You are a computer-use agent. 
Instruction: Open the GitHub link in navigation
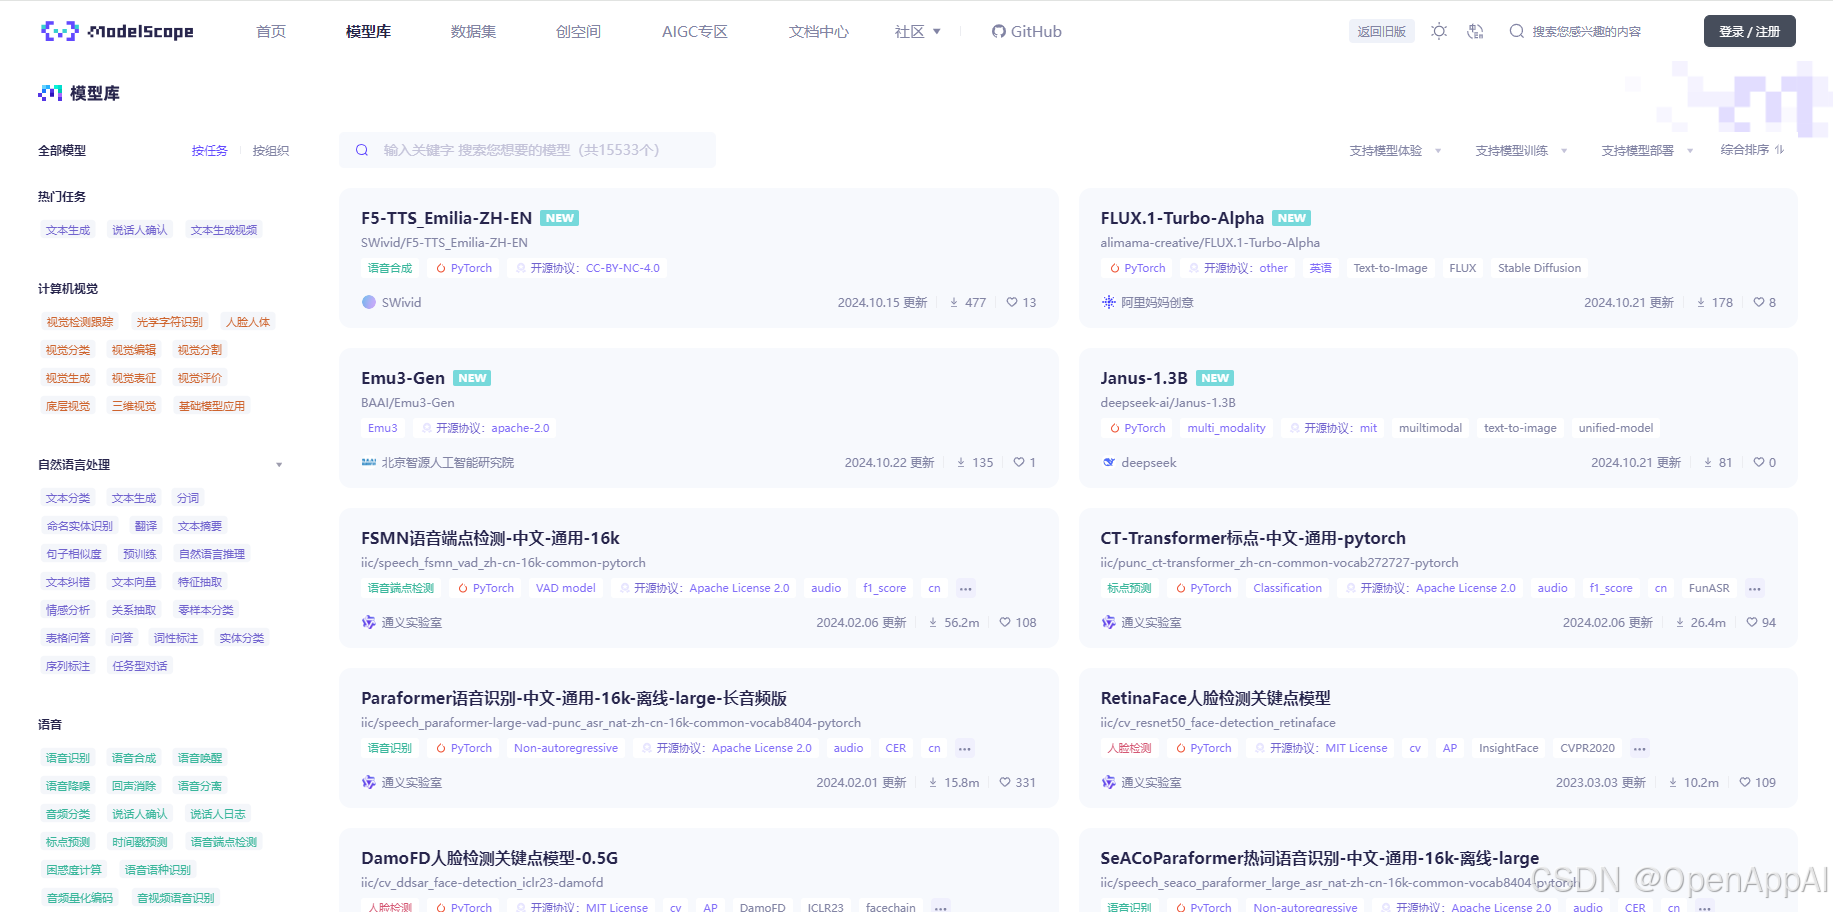click(1027, 31)
